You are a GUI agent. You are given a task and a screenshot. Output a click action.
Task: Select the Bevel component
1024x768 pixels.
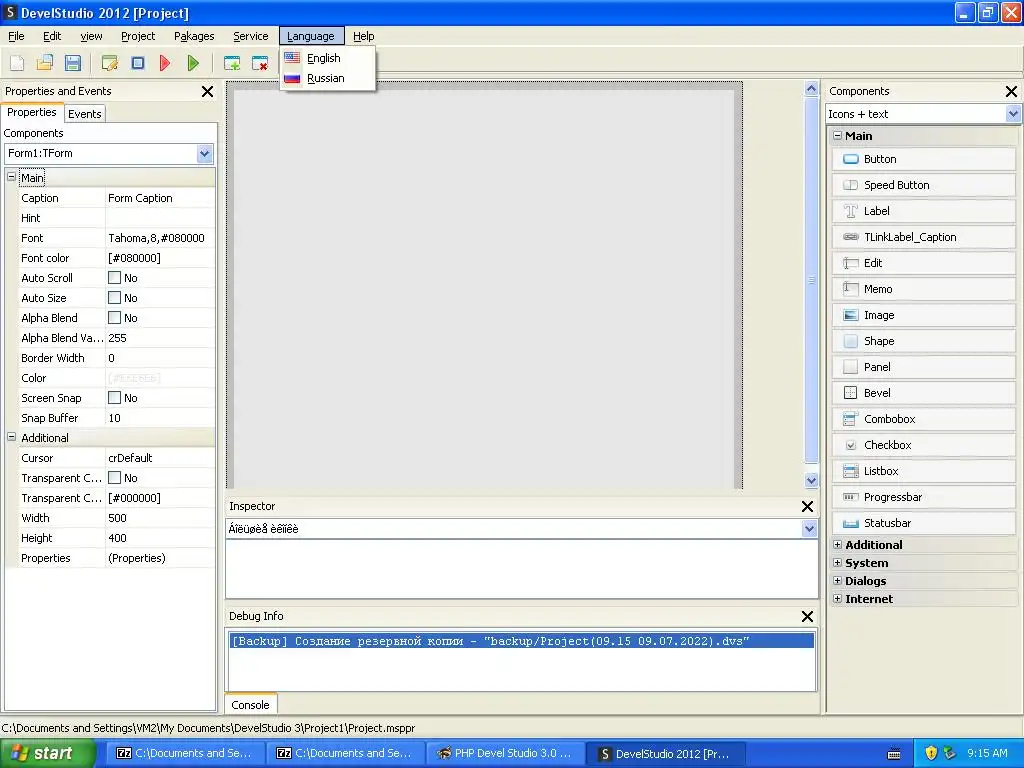(x=923, y=393)
